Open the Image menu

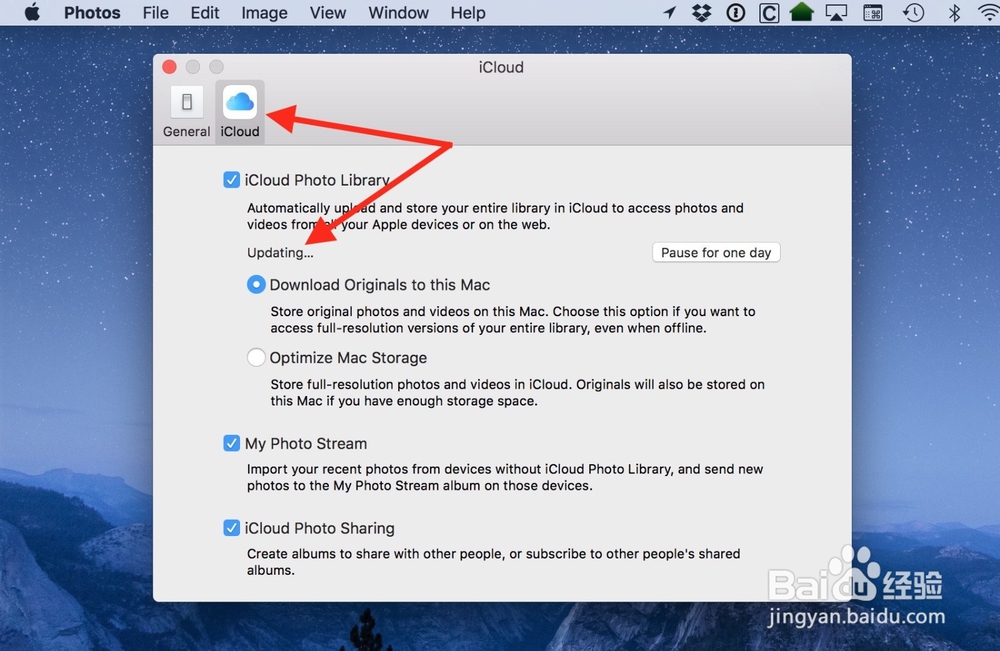pyautogui.click(x=264, y=13)
